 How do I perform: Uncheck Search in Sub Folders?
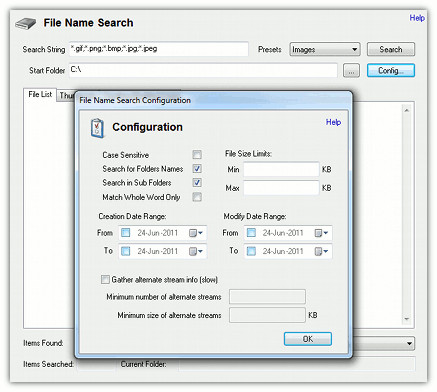(197, 183)
